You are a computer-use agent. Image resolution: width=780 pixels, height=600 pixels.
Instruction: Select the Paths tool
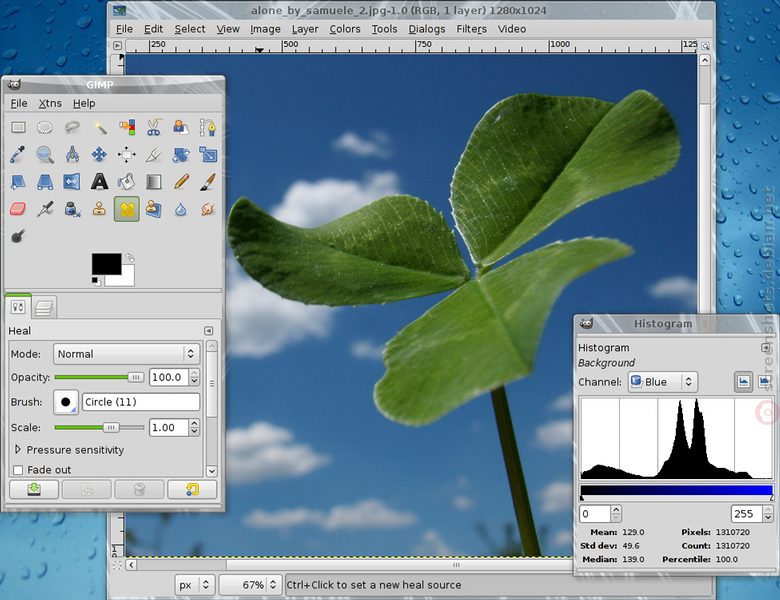207,127
